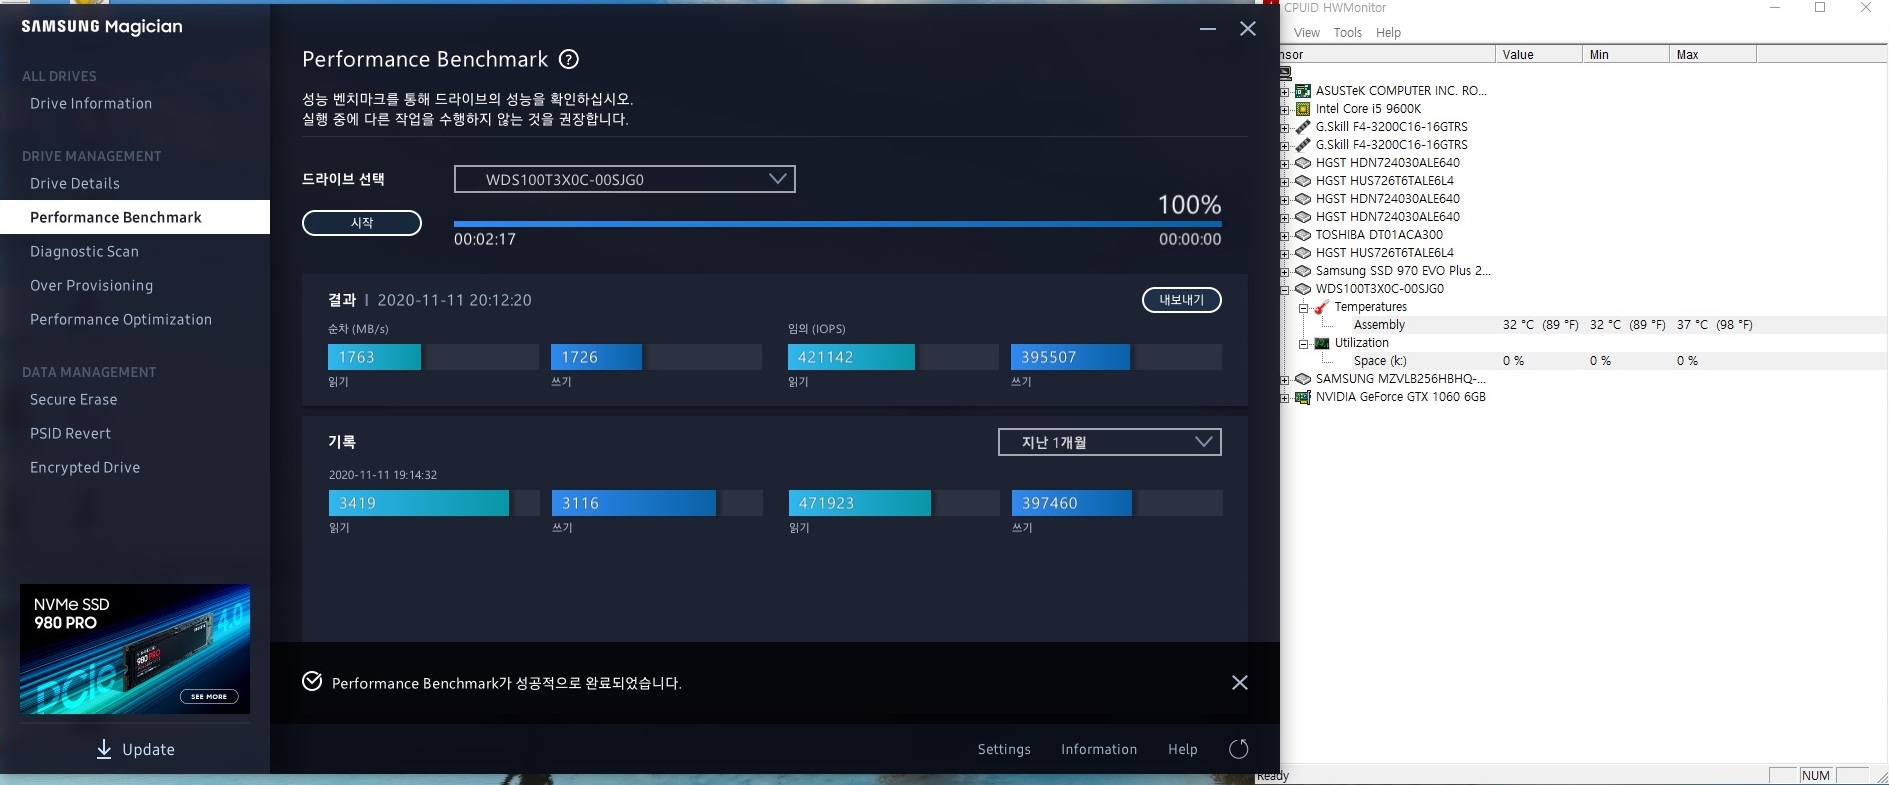Click the 100% benchmark progress bar
1889x785 pixels.
pos(837,224)
